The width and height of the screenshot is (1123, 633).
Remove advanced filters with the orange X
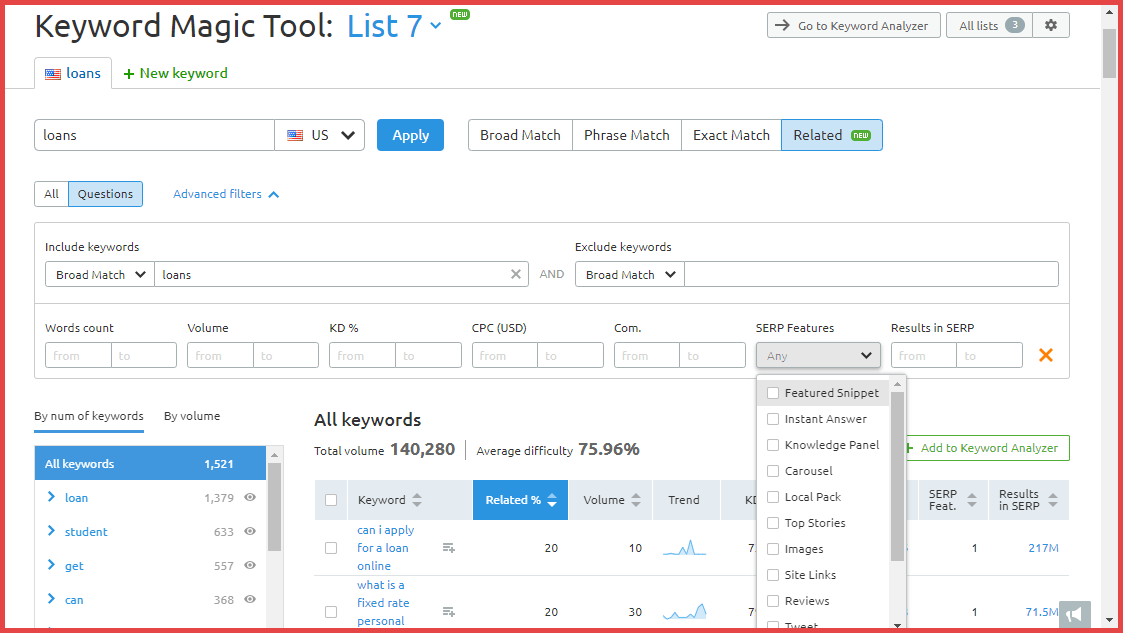(x=1046, y=354)
